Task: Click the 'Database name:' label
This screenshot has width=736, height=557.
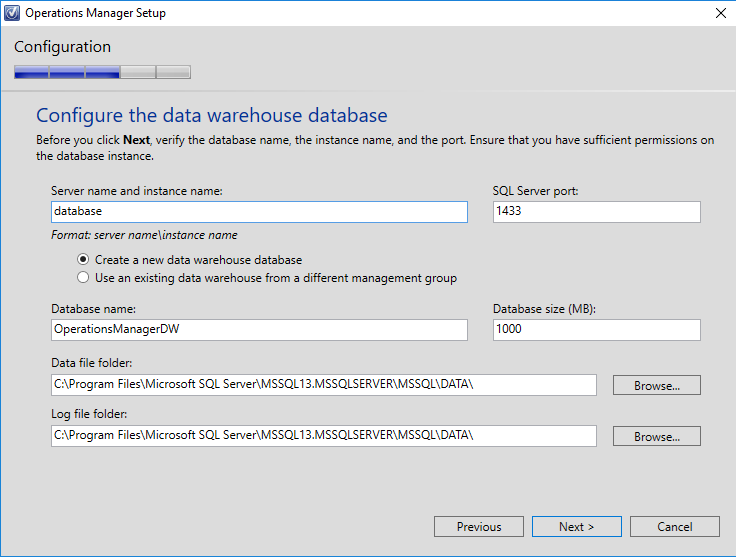Action: 93,309
